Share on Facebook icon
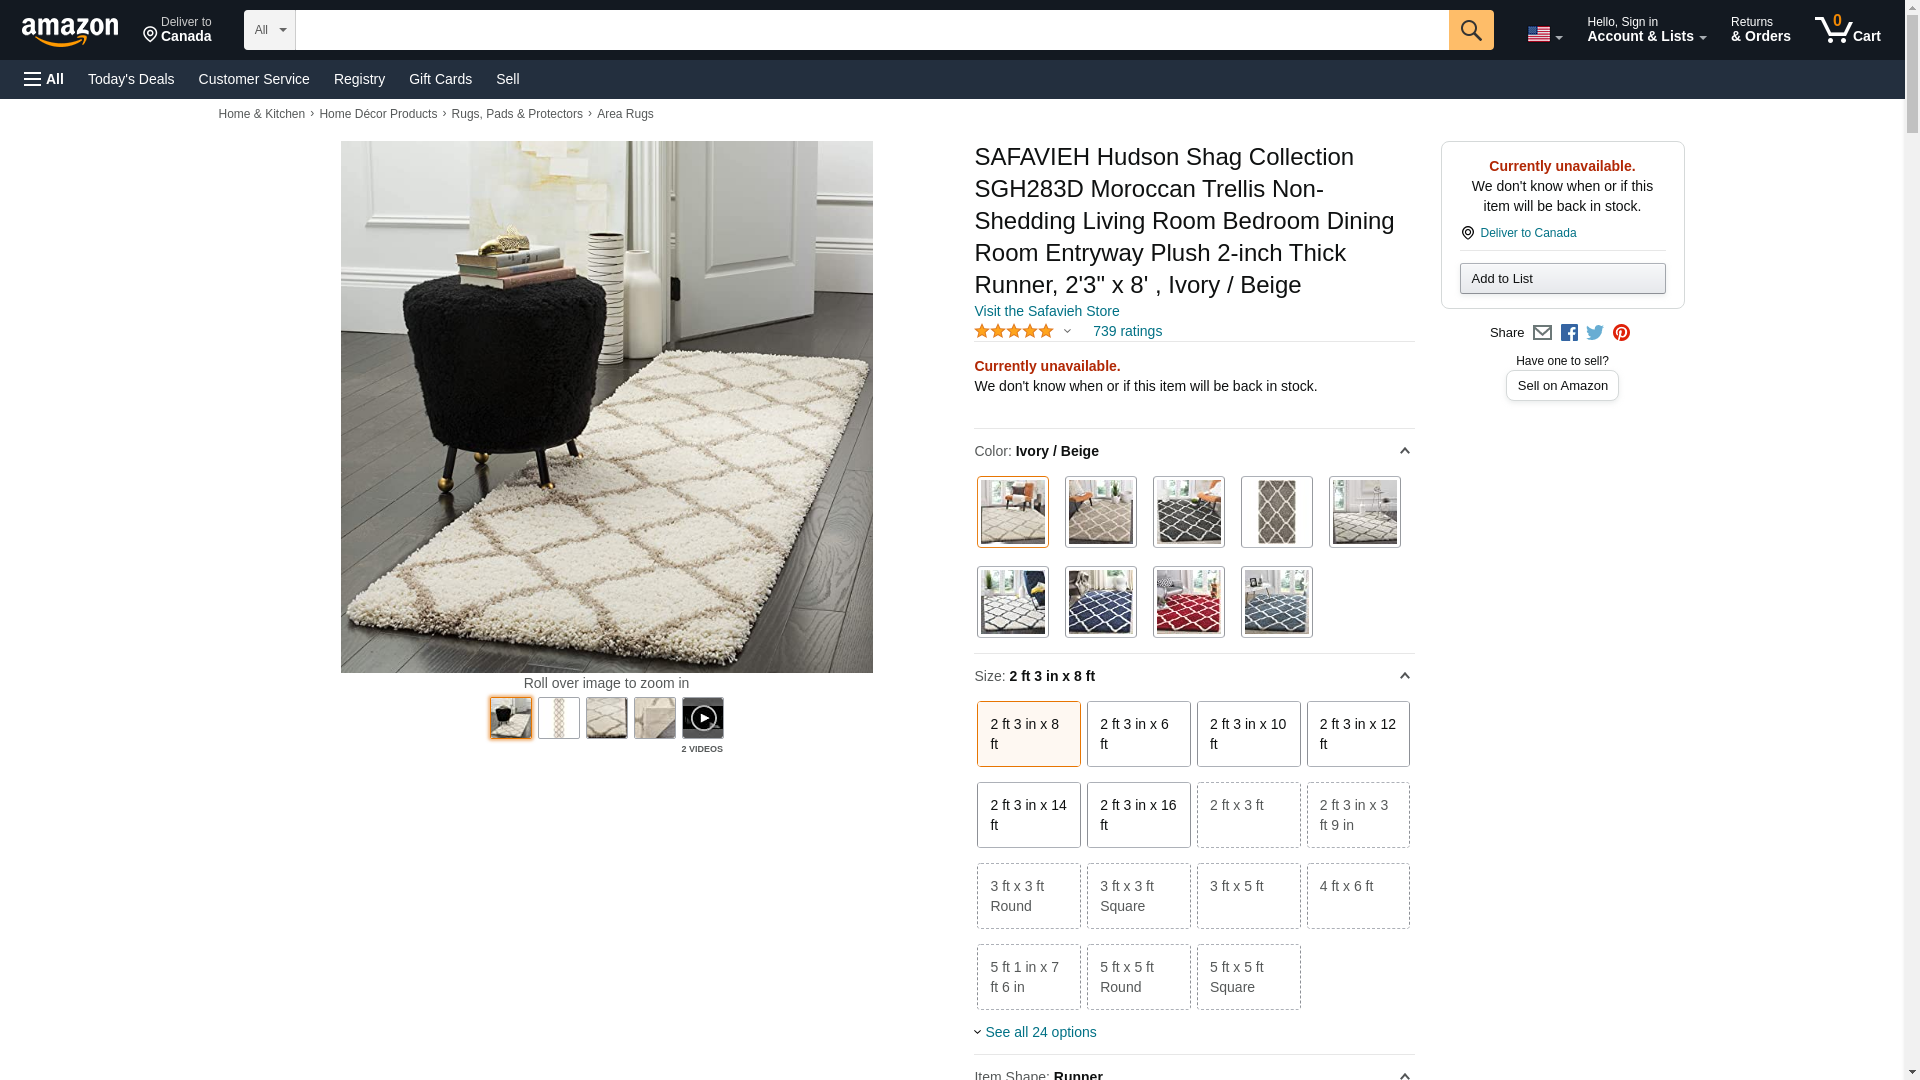1920x1080 pixels. [1568, 333]
